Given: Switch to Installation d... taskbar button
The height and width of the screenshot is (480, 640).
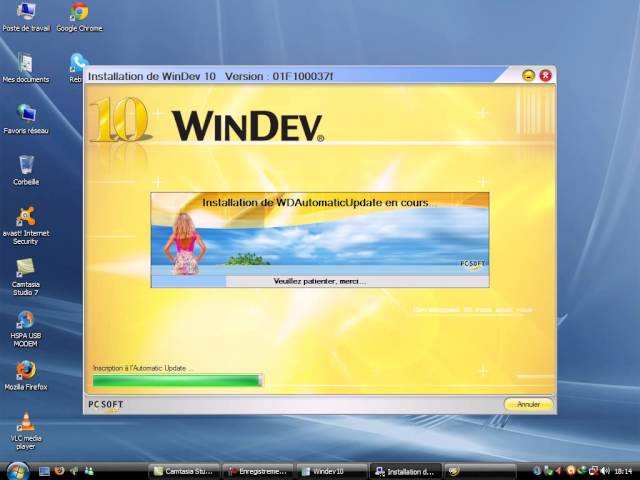Looking at the screenshot, I should (405, 471).
